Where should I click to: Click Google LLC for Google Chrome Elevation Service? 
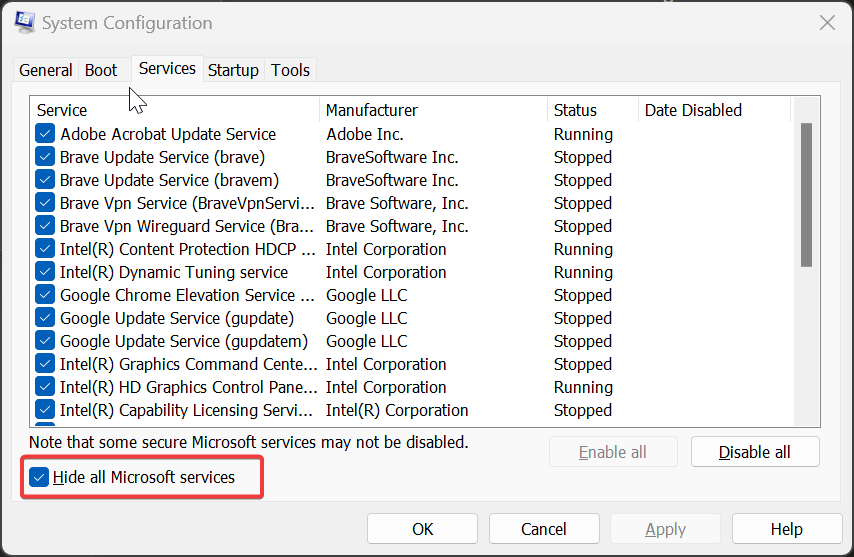(367, 295)
